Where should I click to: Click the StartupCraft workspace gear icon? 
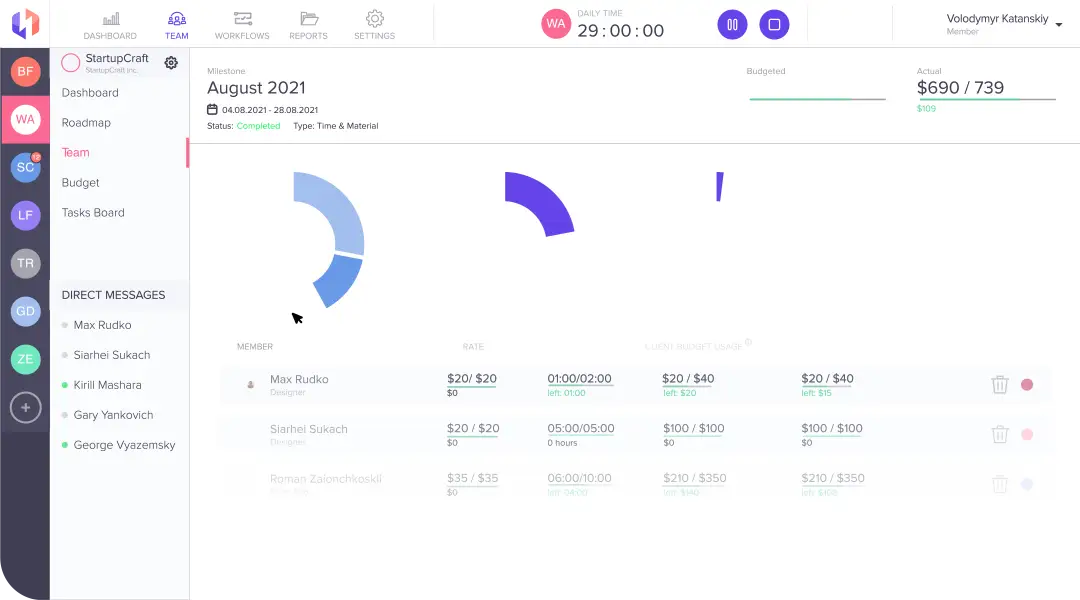[171, 63]
